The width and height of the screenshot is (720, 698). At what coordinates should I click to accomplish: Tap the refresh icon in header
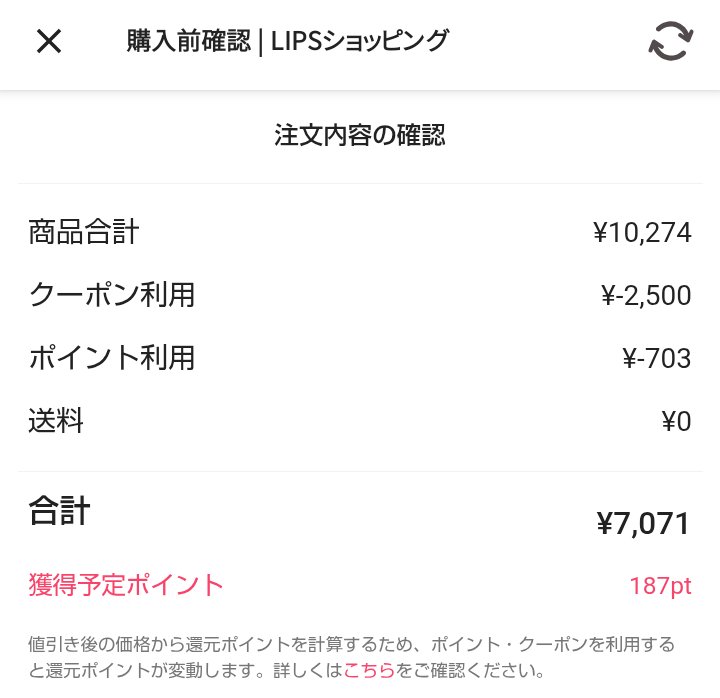coord(670,41)
